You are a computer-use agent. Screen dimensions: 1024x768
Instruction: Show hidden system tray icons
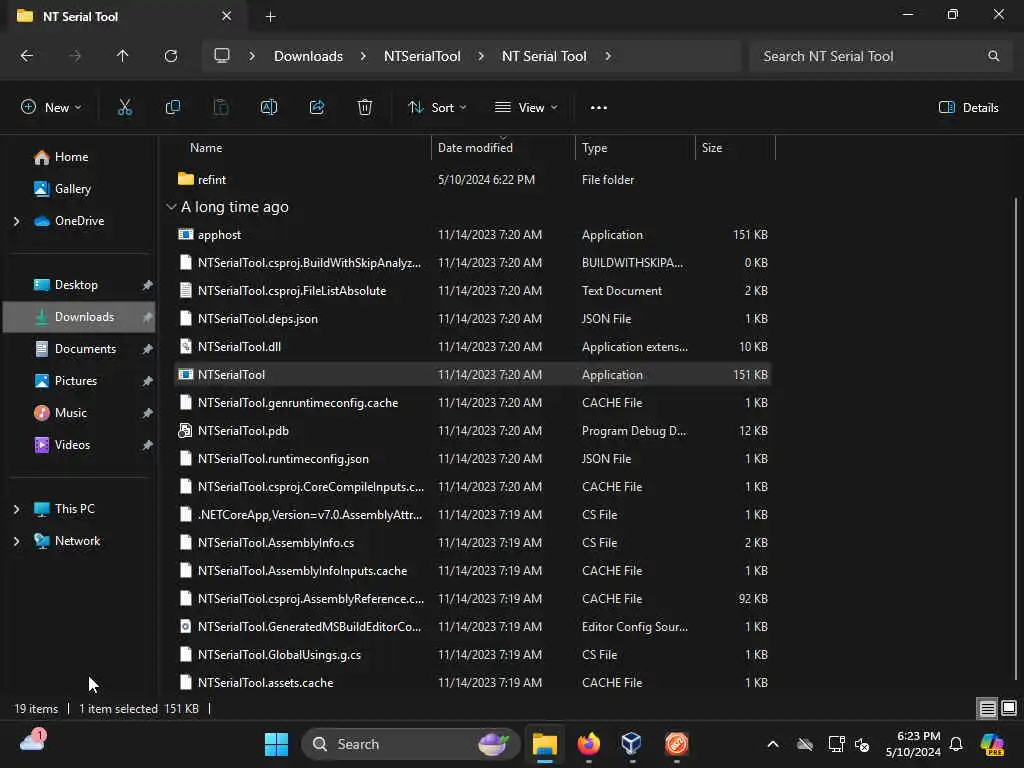pyautogui.click(x=773, y=744)
